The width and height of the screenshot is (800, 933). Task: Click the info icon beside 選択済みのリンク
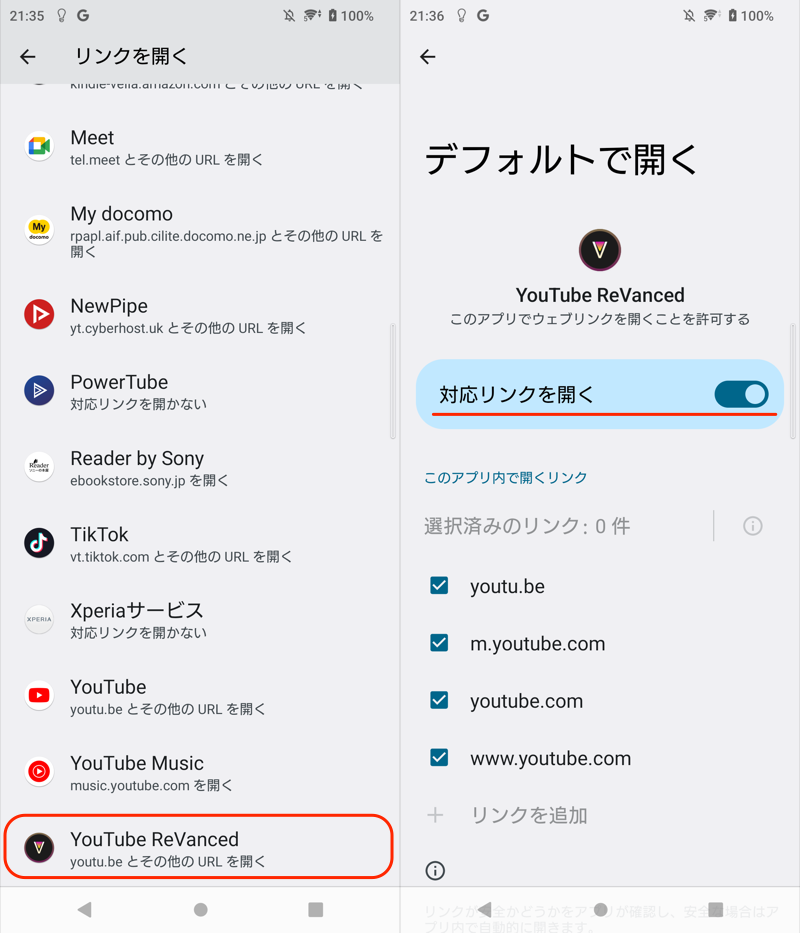tap(753, 526)
